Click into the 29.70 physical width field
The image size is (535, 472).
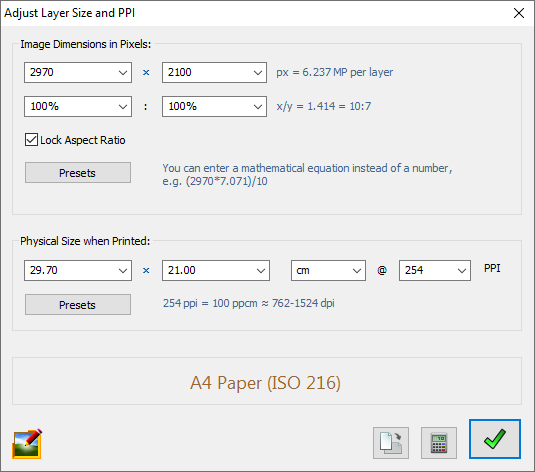pos(70,271)
